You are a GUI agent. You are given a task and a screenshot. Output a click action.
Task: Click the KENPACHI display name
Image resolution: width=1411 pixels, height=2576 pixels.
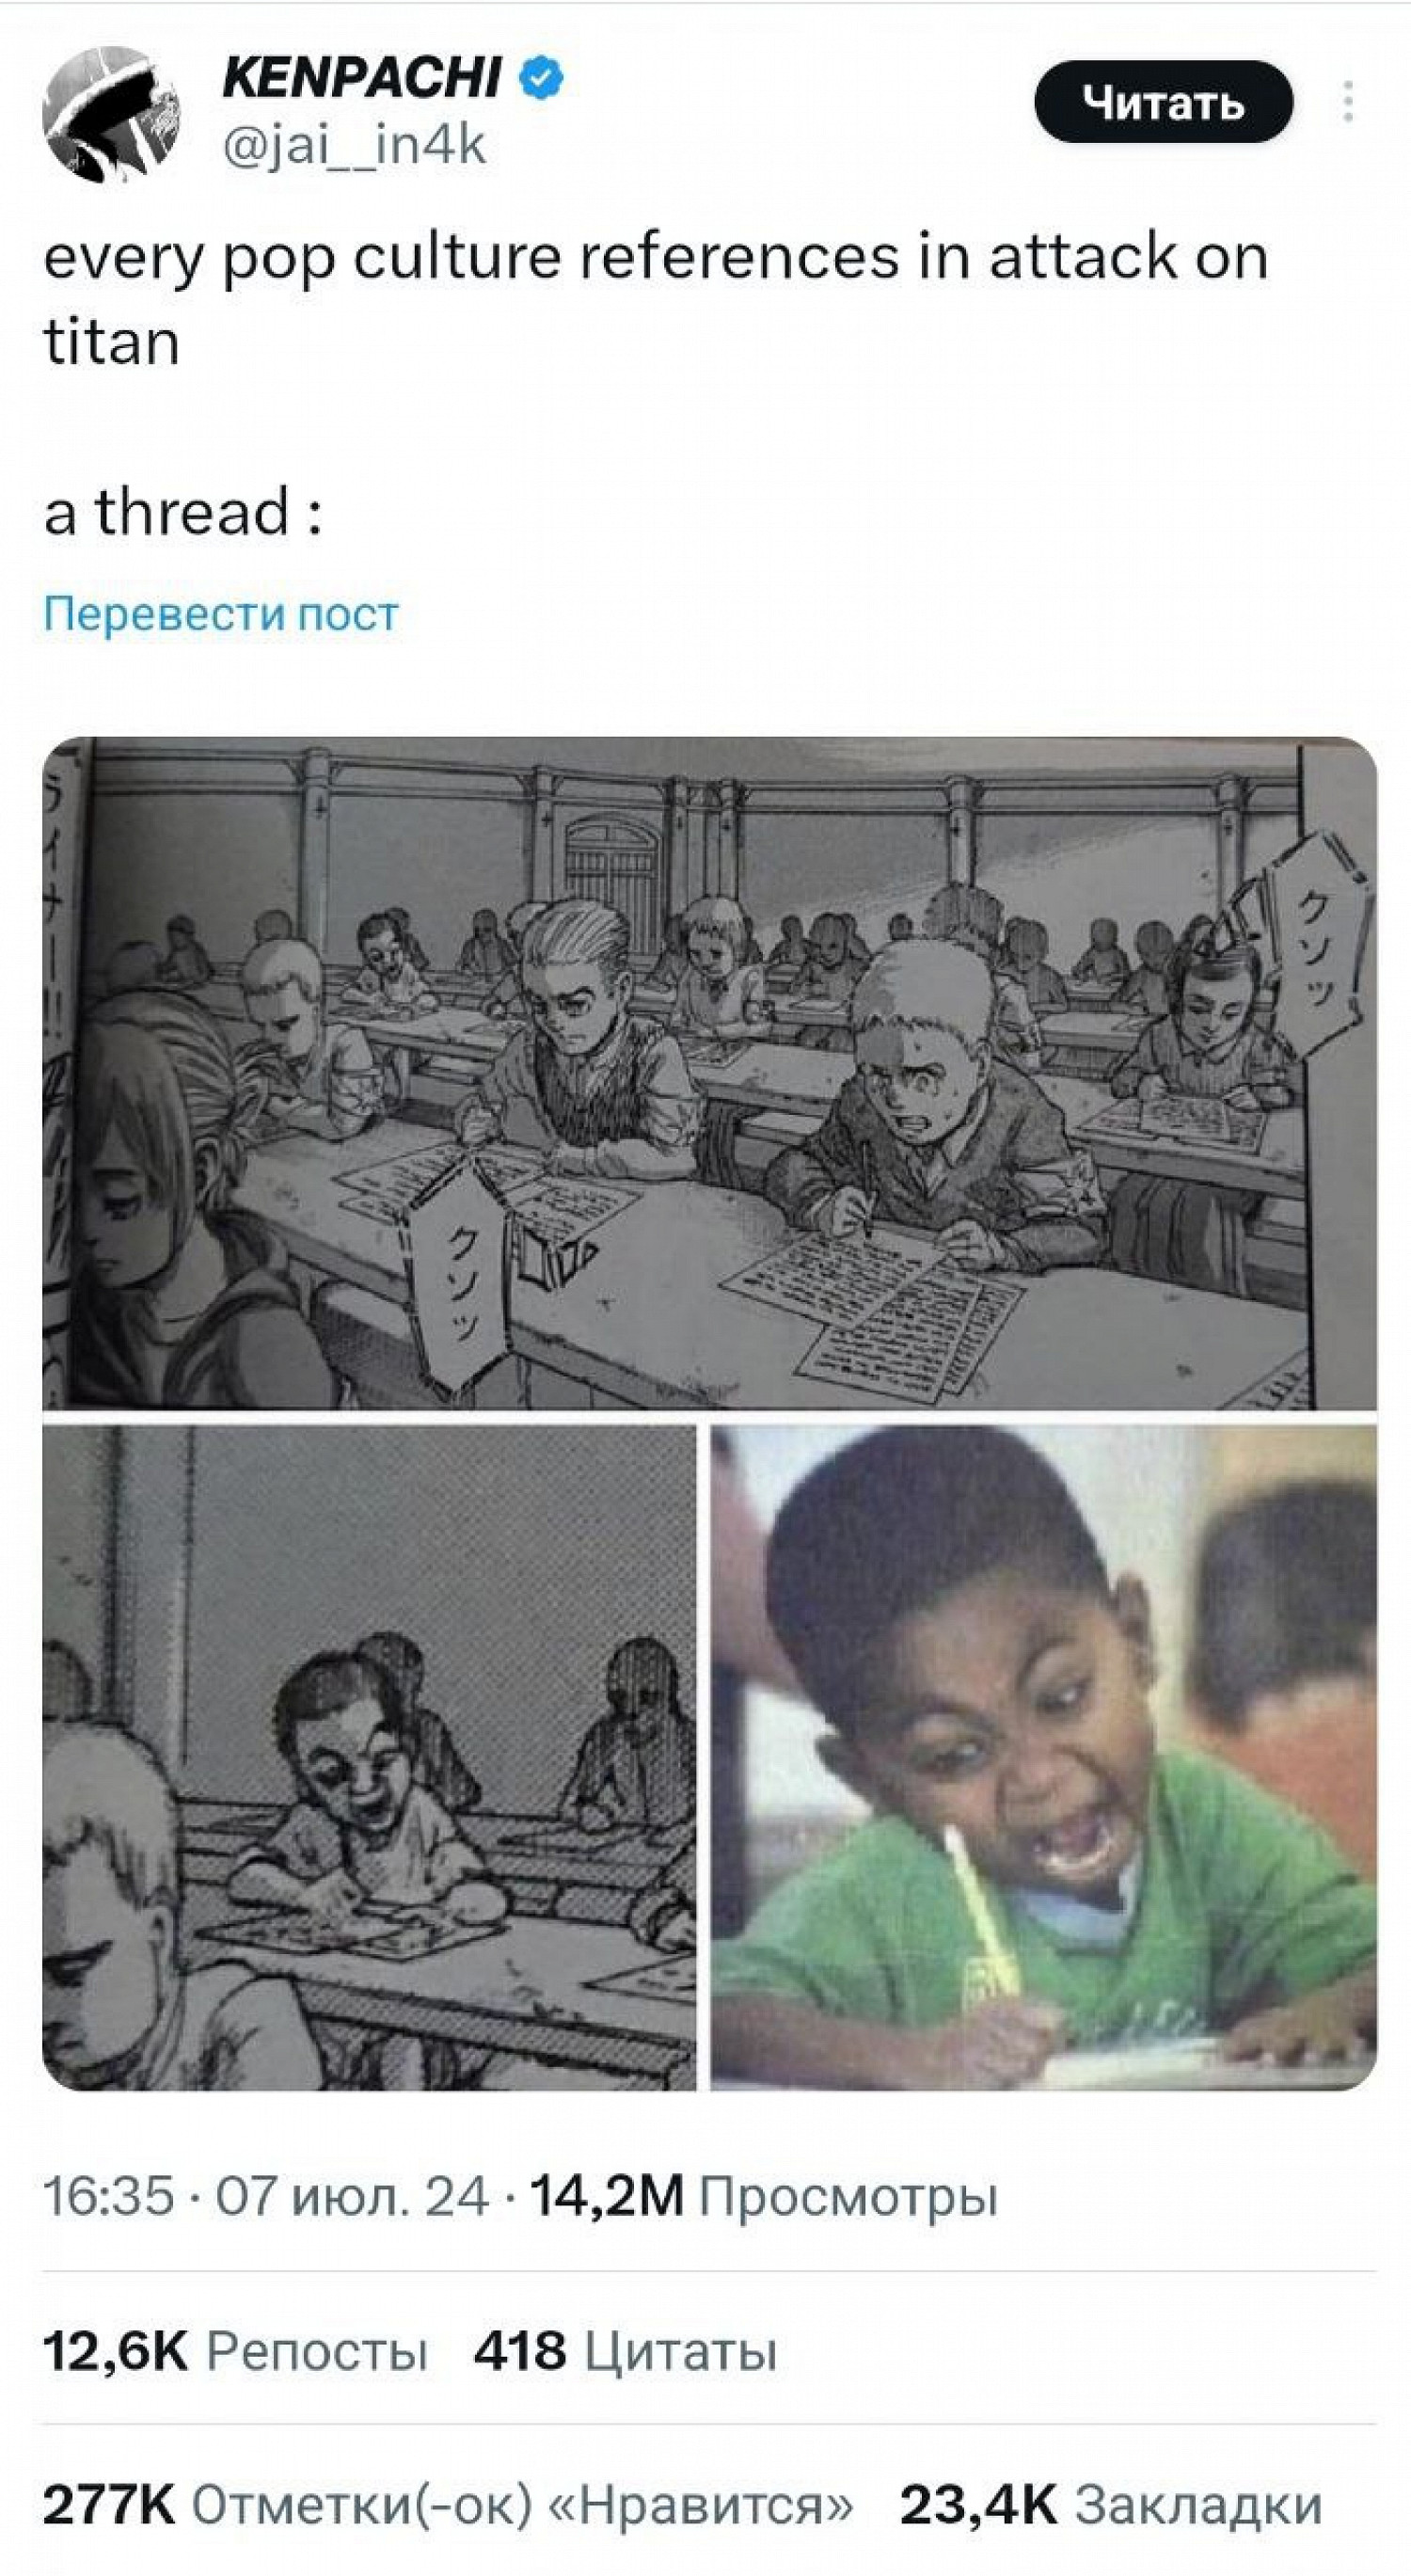[362, 78]
